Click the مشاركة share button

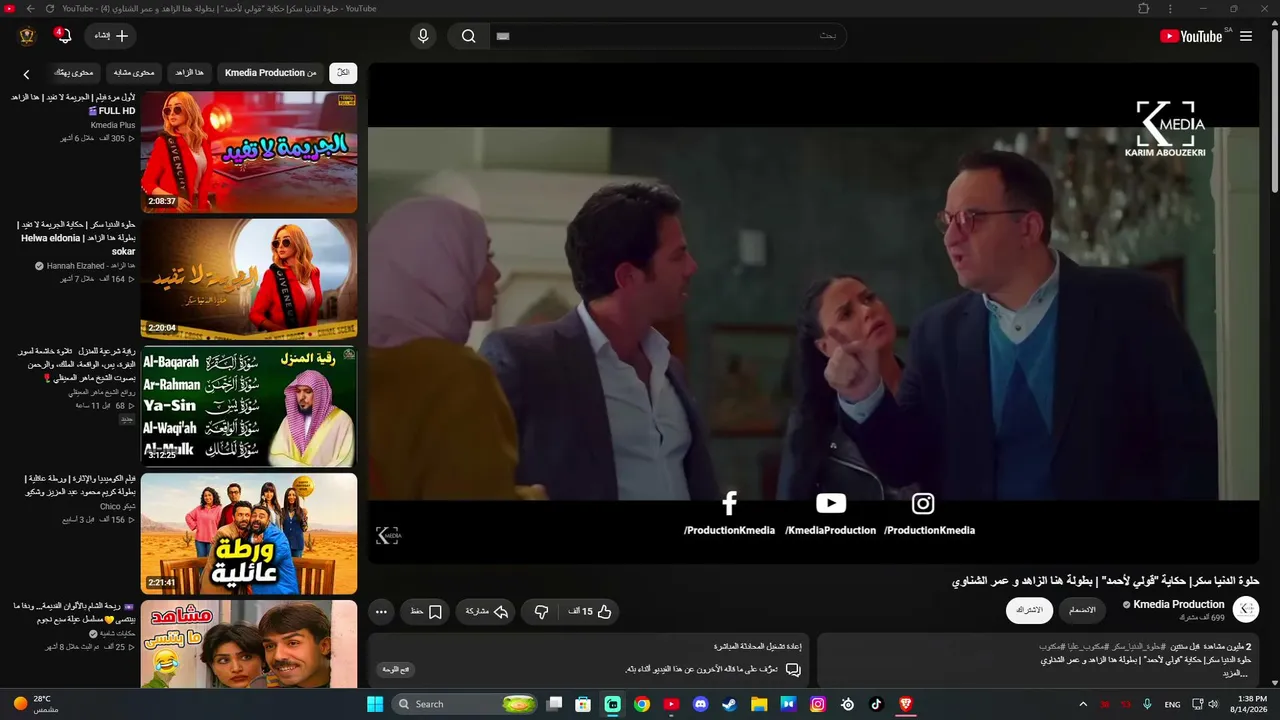point(486,612)
